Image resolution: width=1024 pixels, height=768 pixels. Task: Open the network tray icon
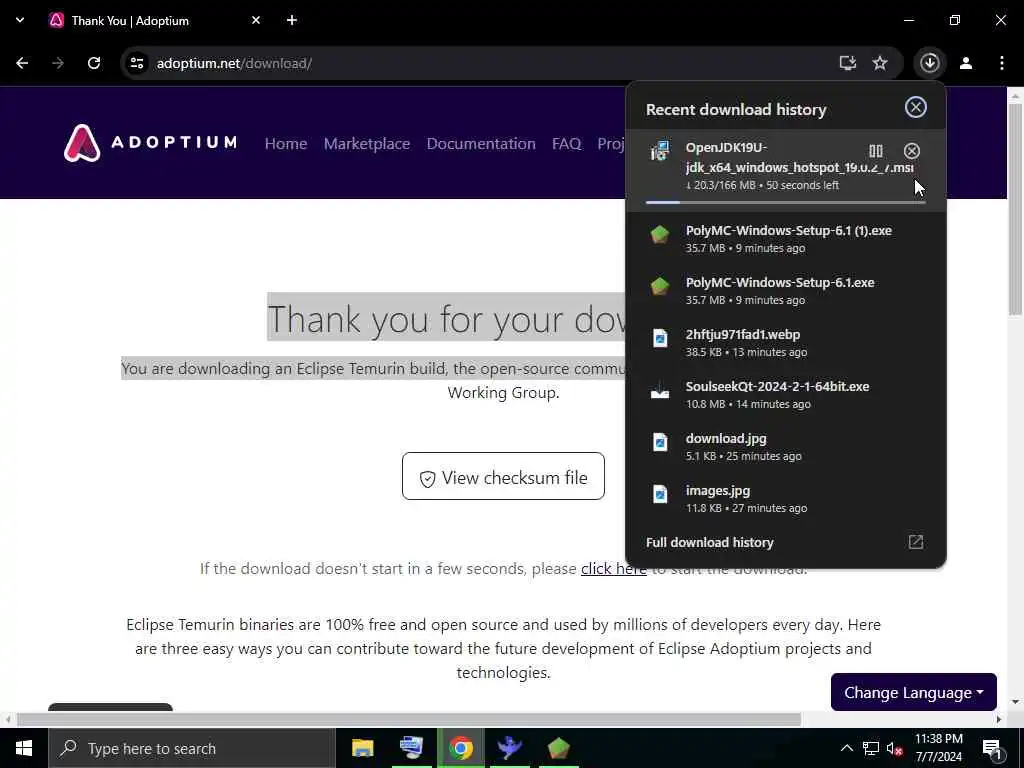click(871, 748)
